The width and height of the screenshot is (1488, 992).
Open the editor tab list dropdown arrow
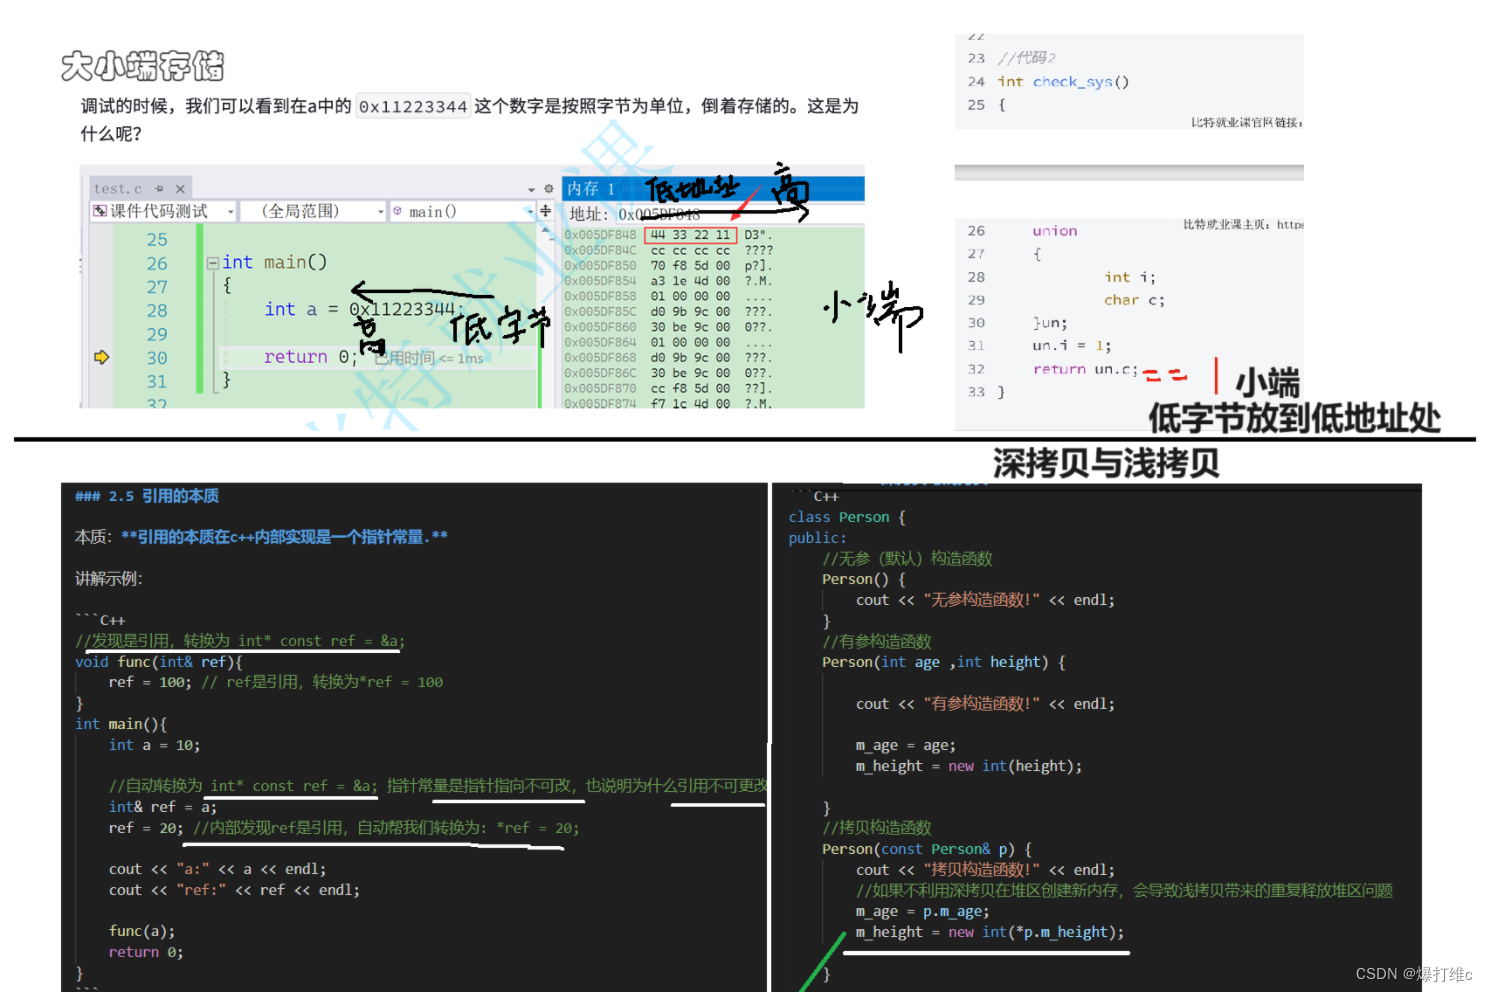[x=532, y=189]
